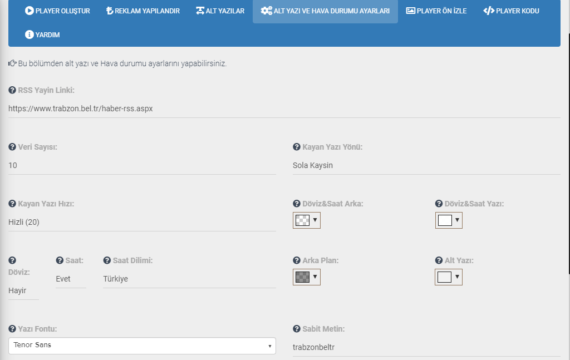Click the help icon beside Kayan Yazı Yönü
The height and width of the screenshot is (360, 570).
point(297,147)
